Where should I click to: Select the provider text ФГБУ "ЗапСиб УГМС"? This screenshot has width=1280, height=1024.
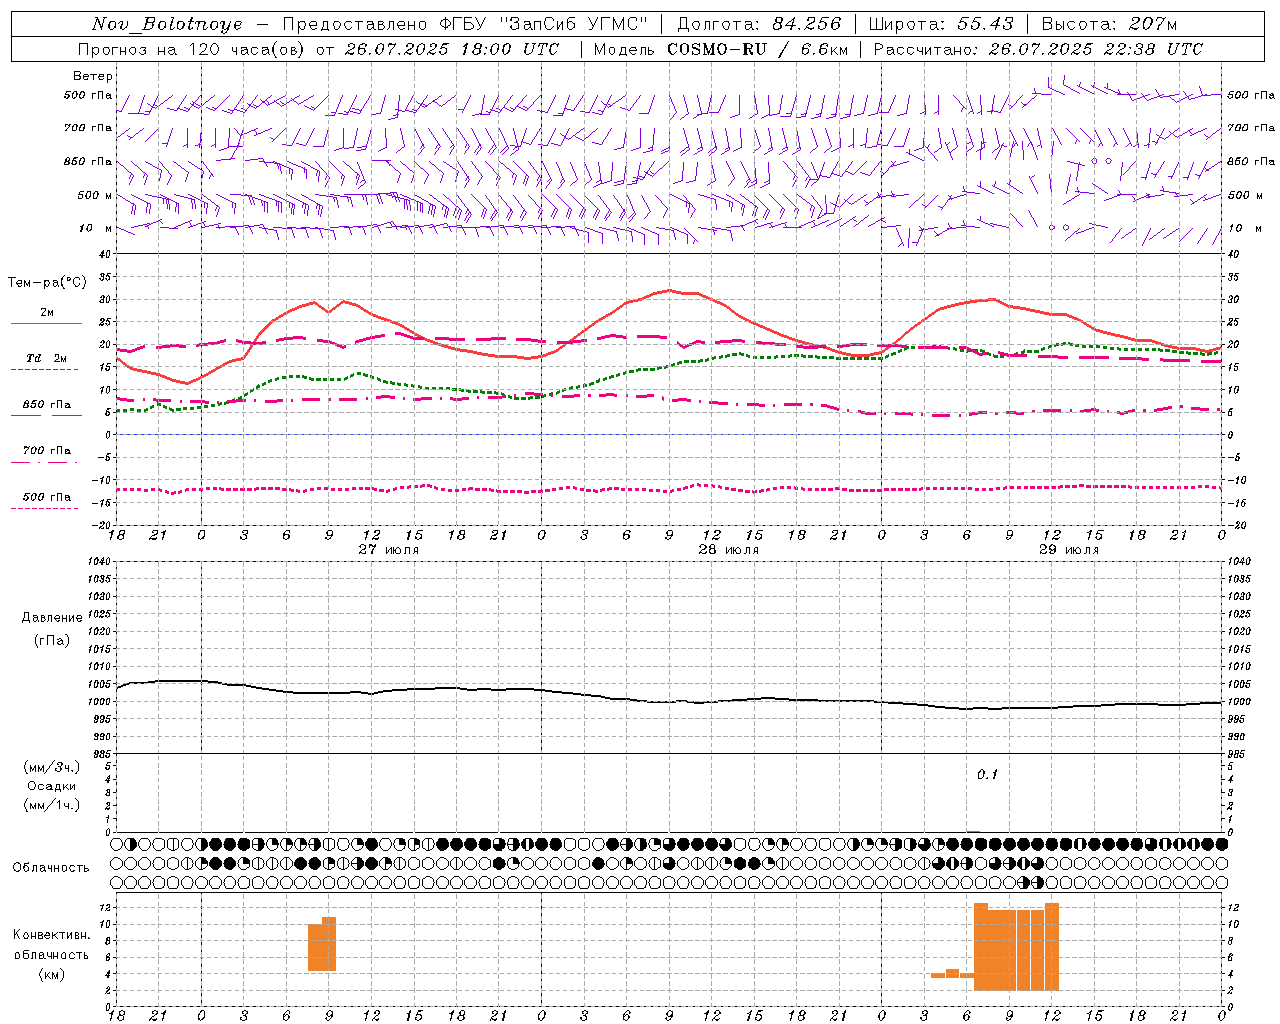point(544,24)
